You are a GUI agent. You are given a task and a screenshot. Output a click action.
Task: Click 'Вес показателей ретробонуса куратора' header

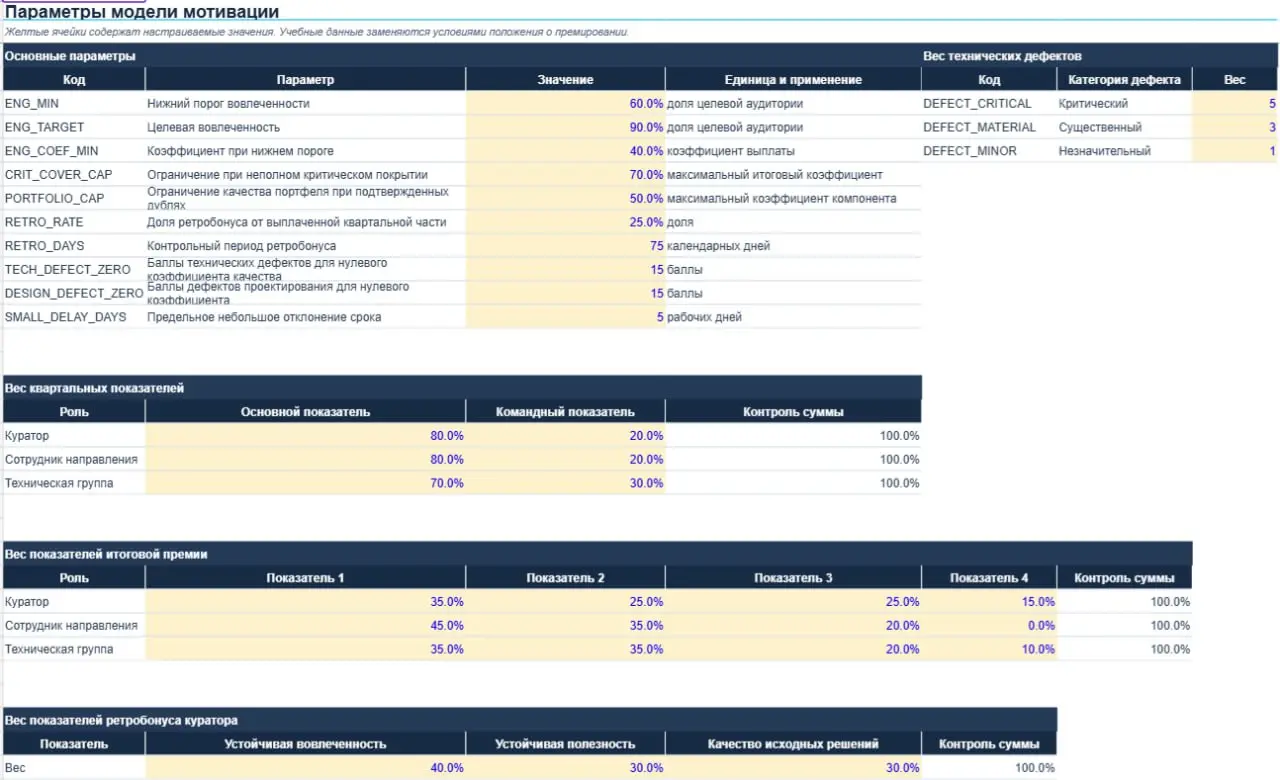coord(121,720)
